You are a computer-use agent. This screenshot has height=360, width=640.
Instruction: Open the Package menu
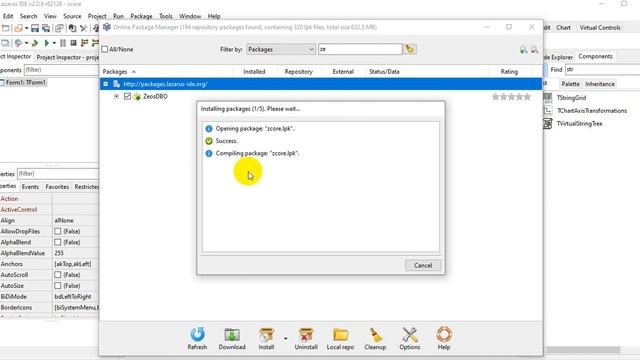point(141,16)
